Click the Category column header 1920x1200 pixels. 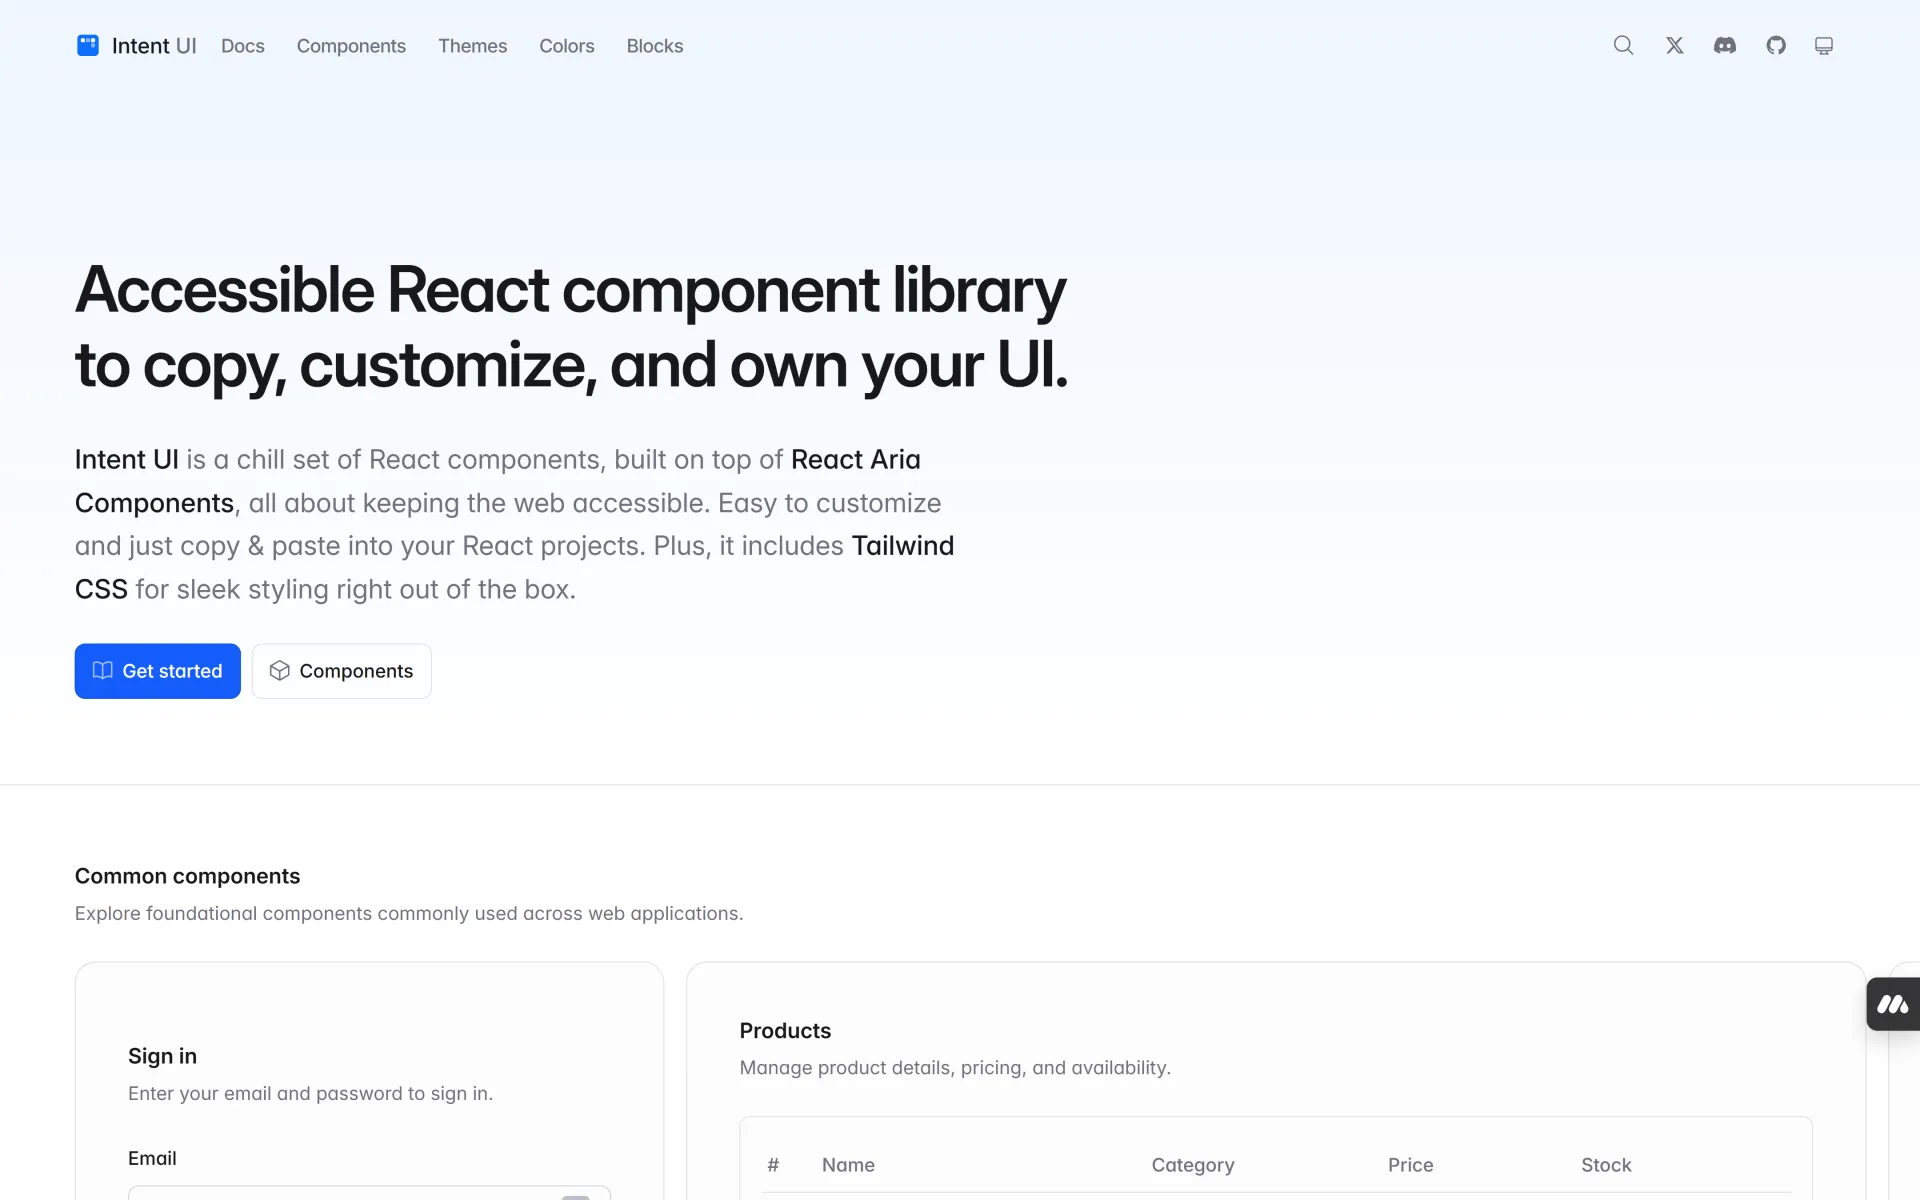point(1192,1165)
